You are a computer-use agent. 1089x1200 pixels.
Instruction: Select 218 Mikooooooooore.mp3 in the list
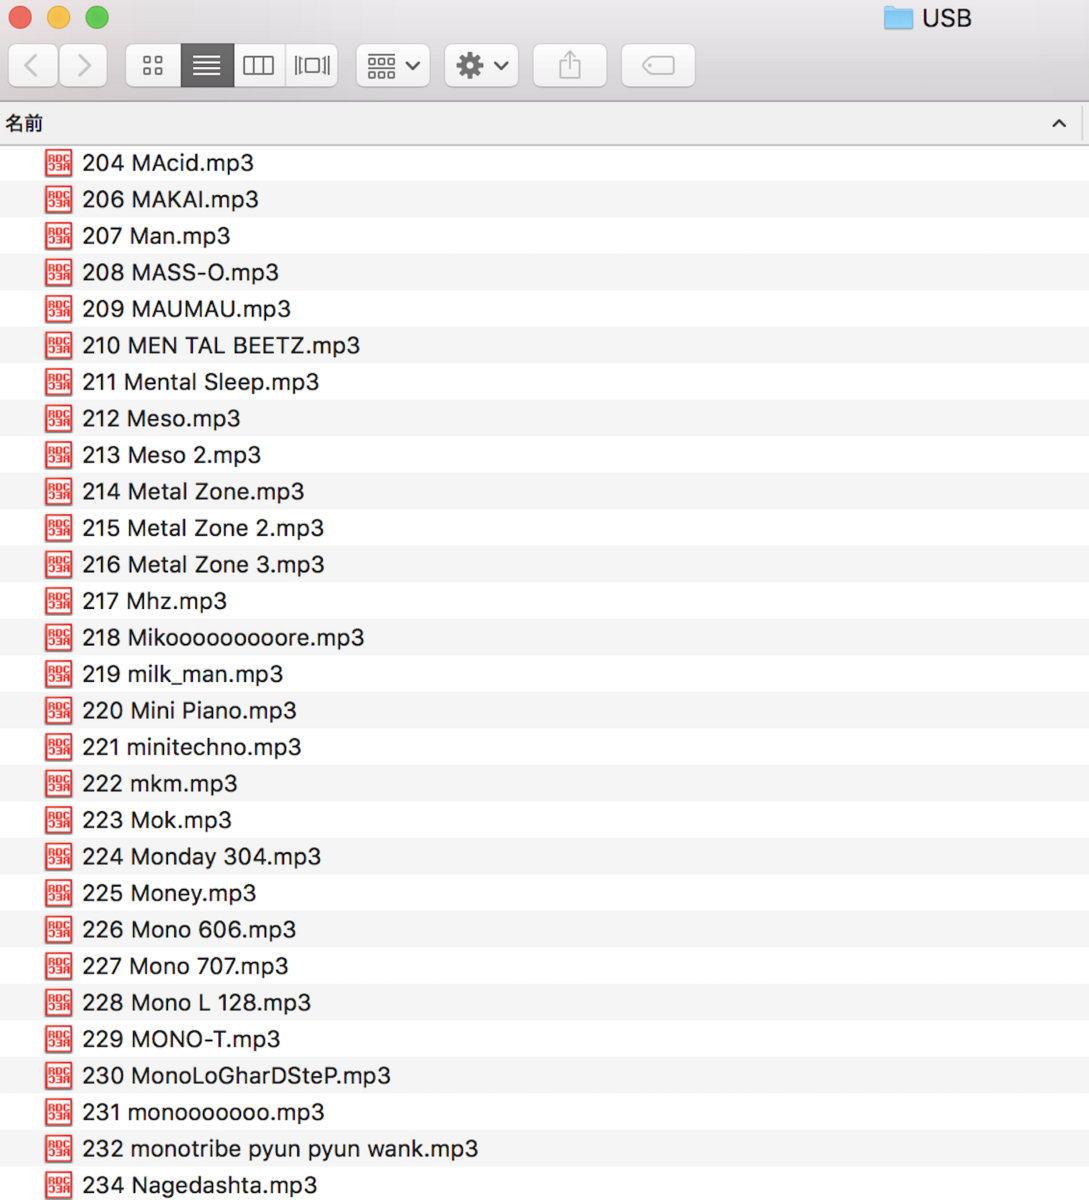click(x=223, y=638)
